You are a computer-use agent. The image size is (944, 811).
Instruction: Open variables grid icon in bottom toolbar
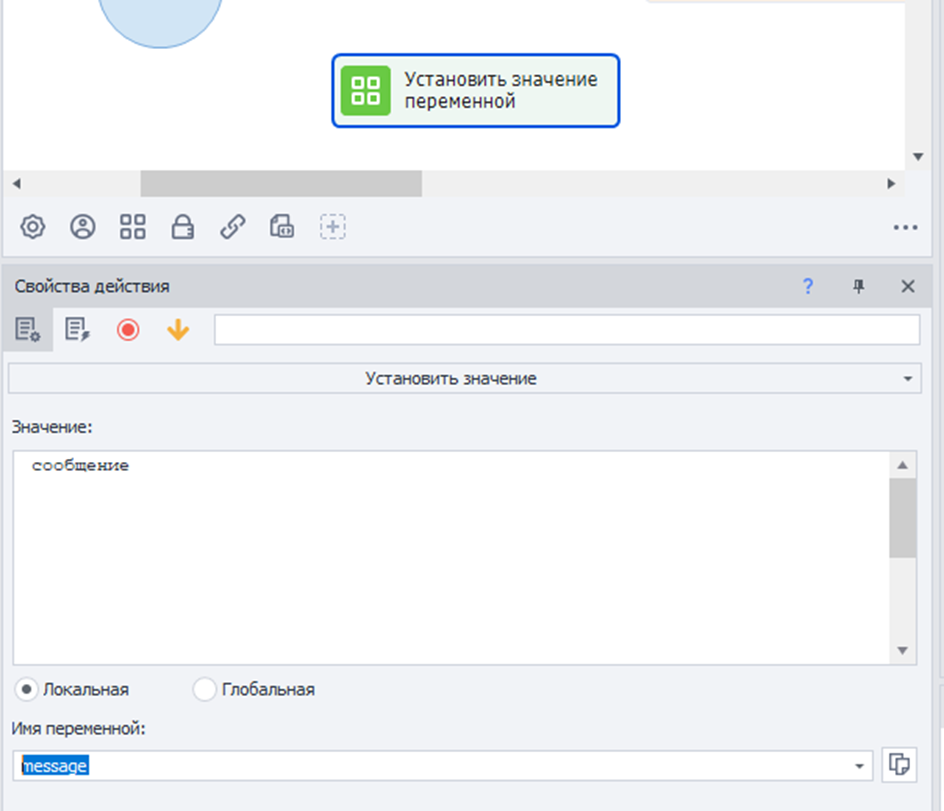pos(132,227)
